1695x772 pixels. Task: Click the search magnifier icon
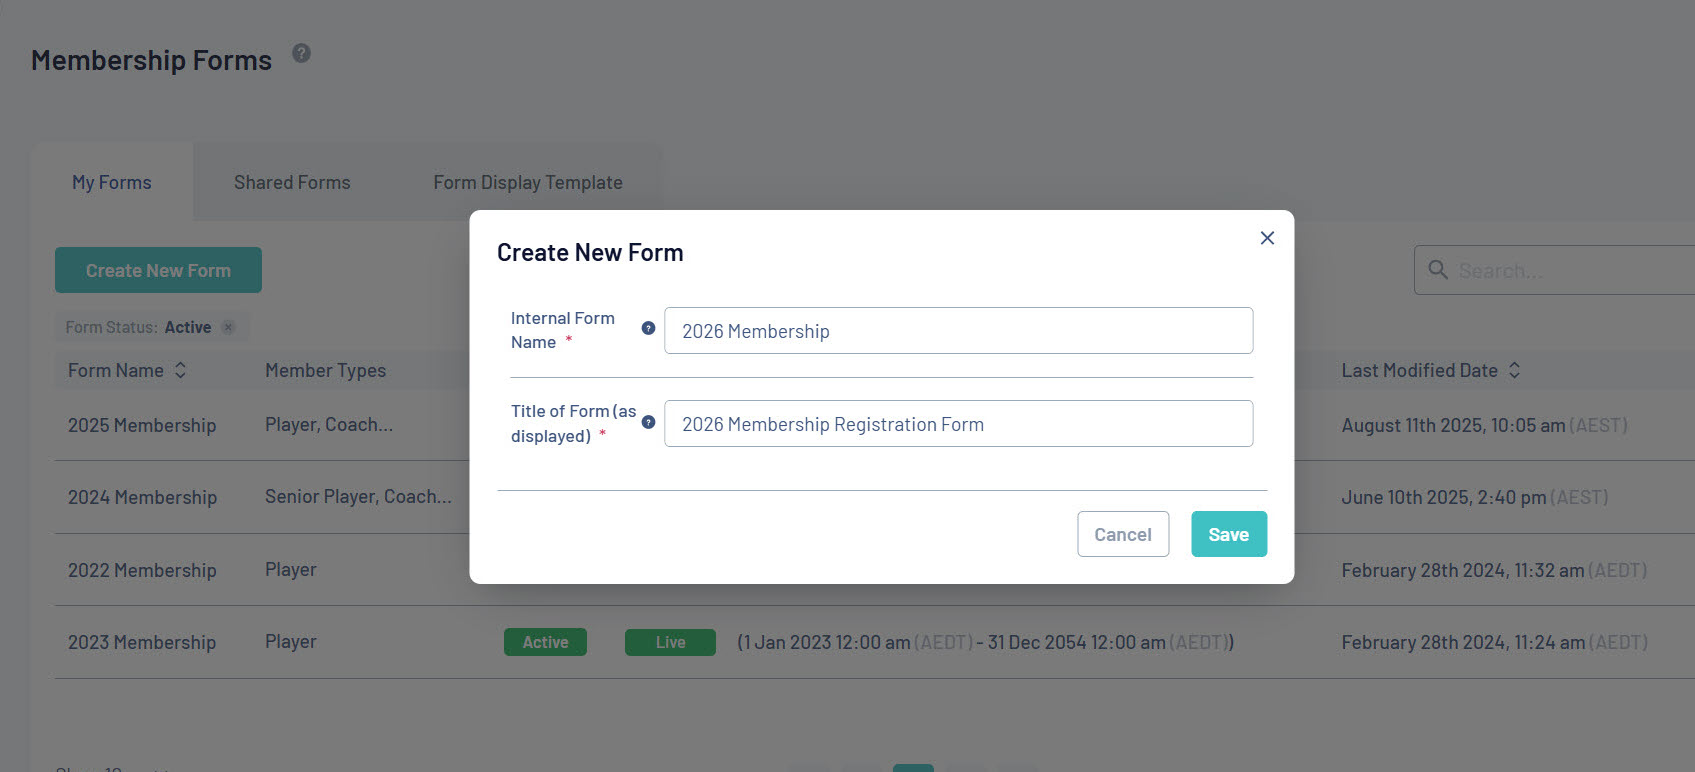(x=1438, y=270)
